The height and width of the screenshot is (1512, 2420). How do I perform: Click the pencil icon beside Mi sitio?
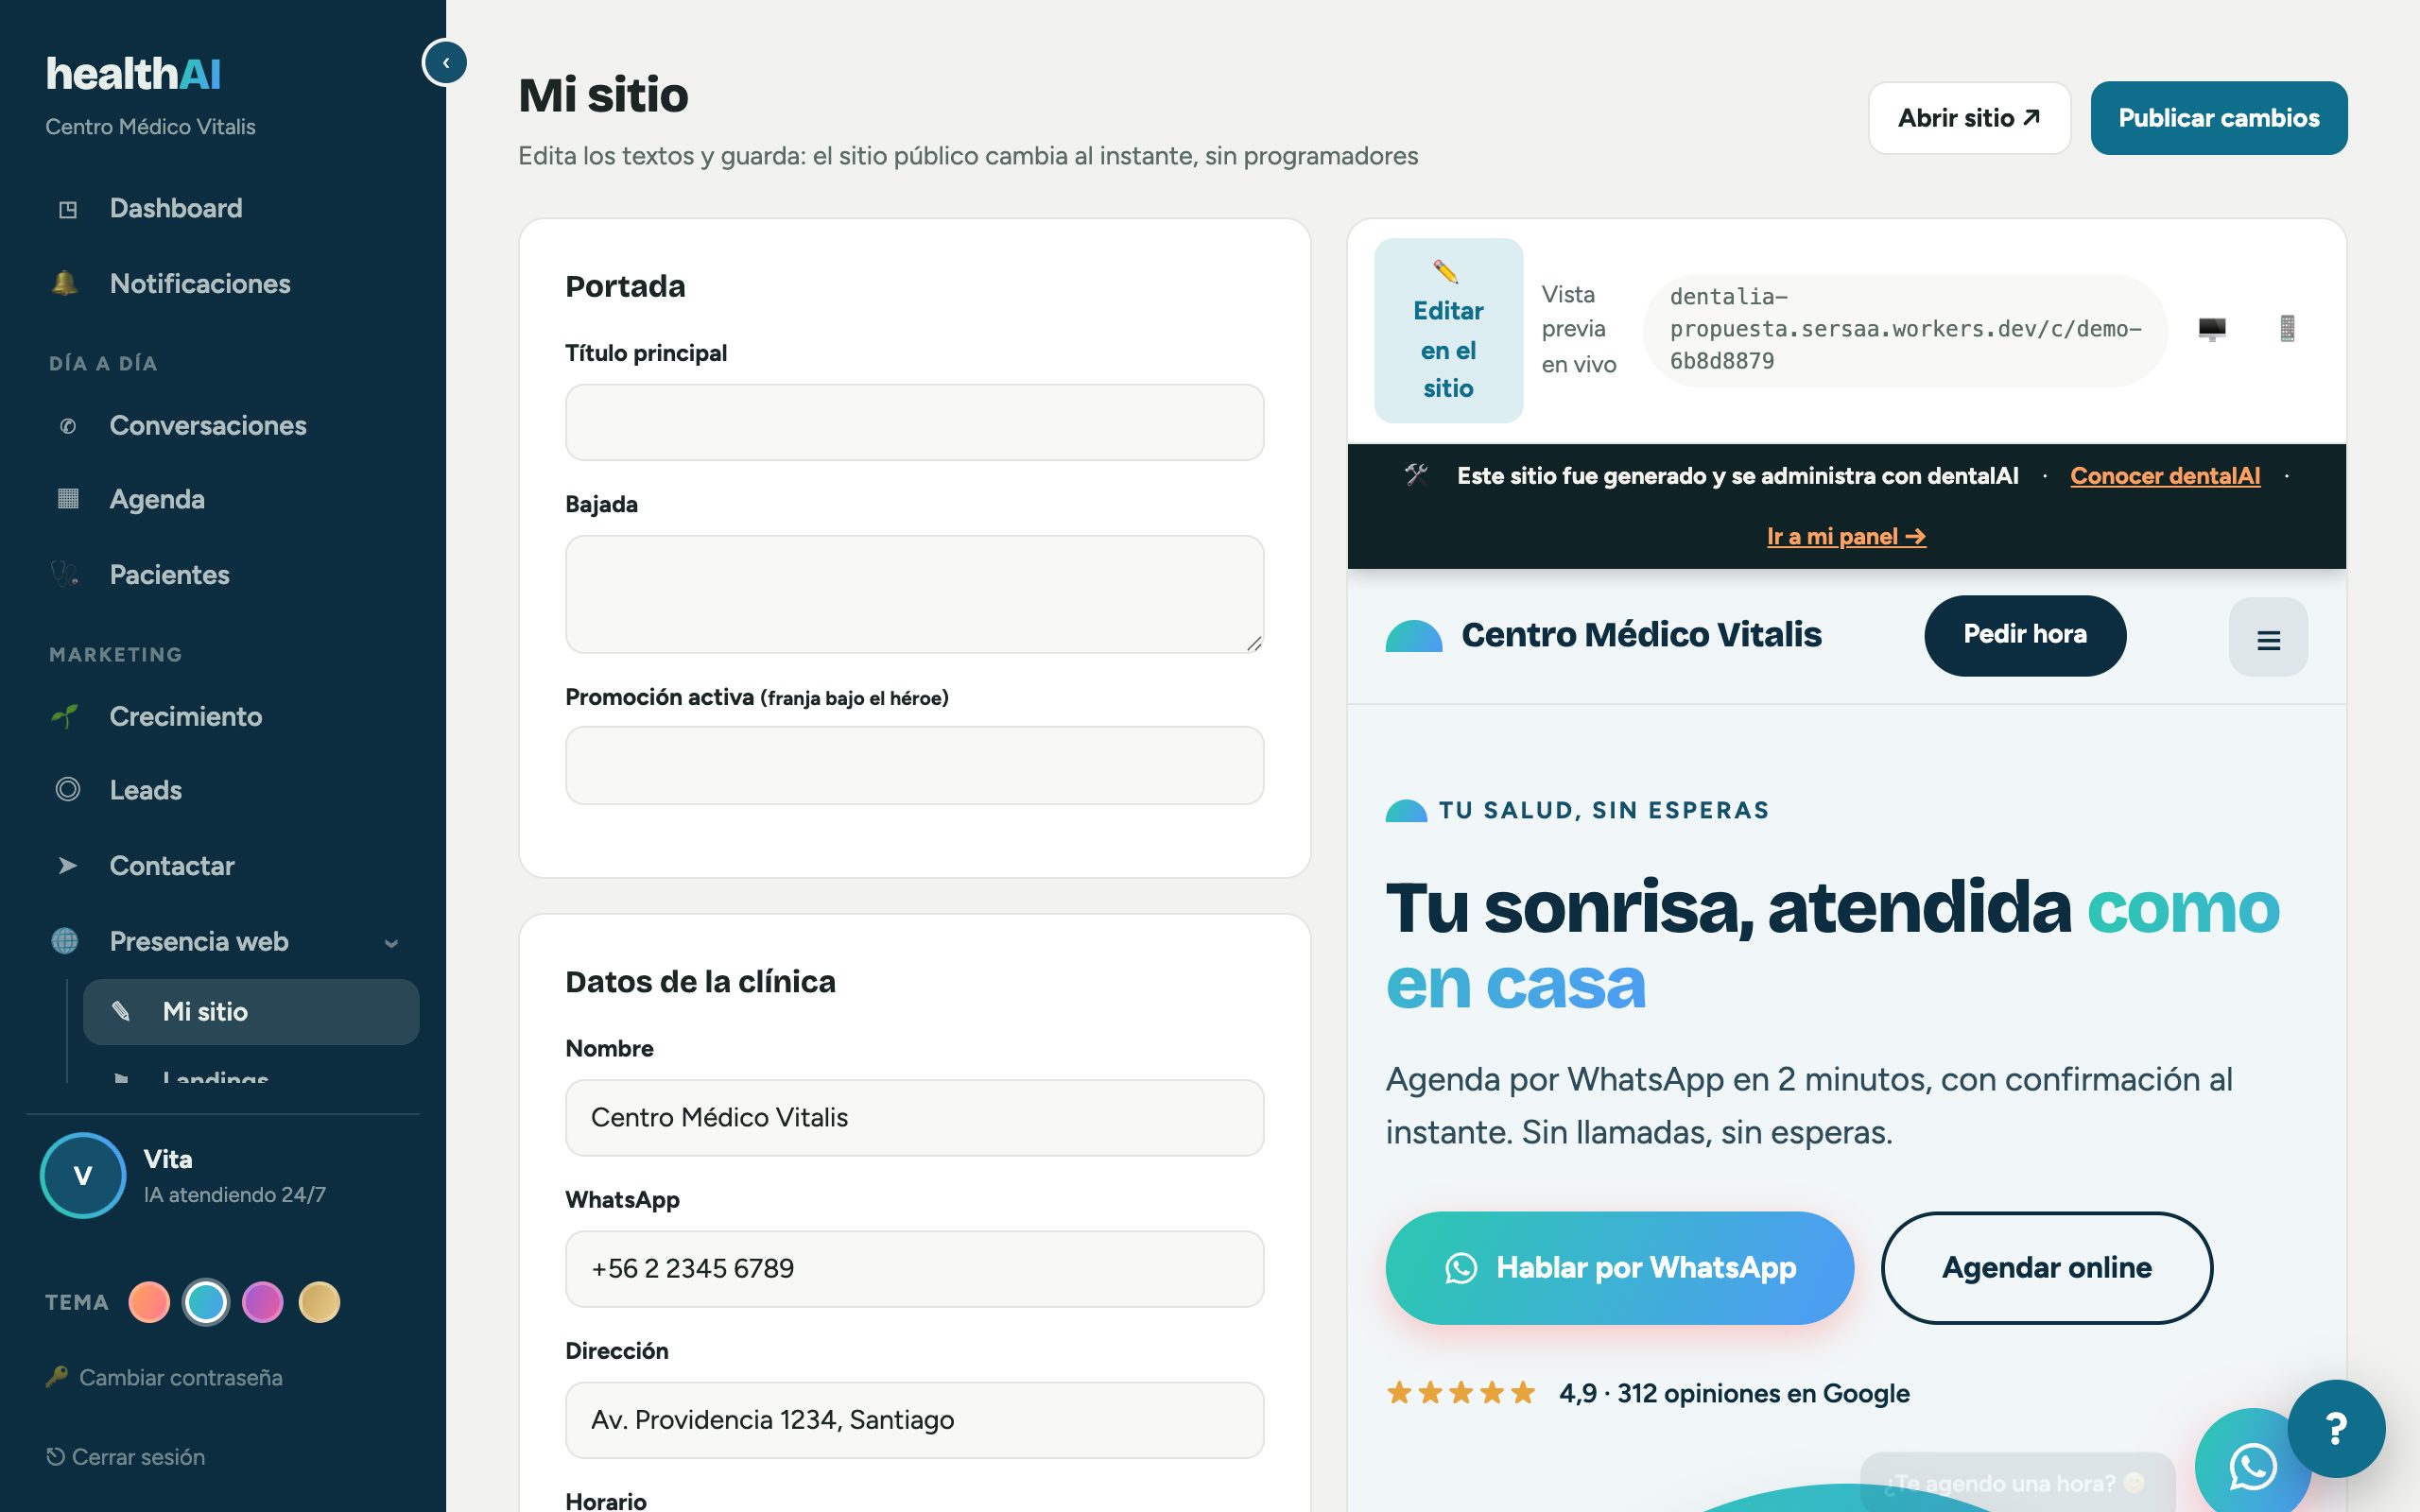(121, 1011)
